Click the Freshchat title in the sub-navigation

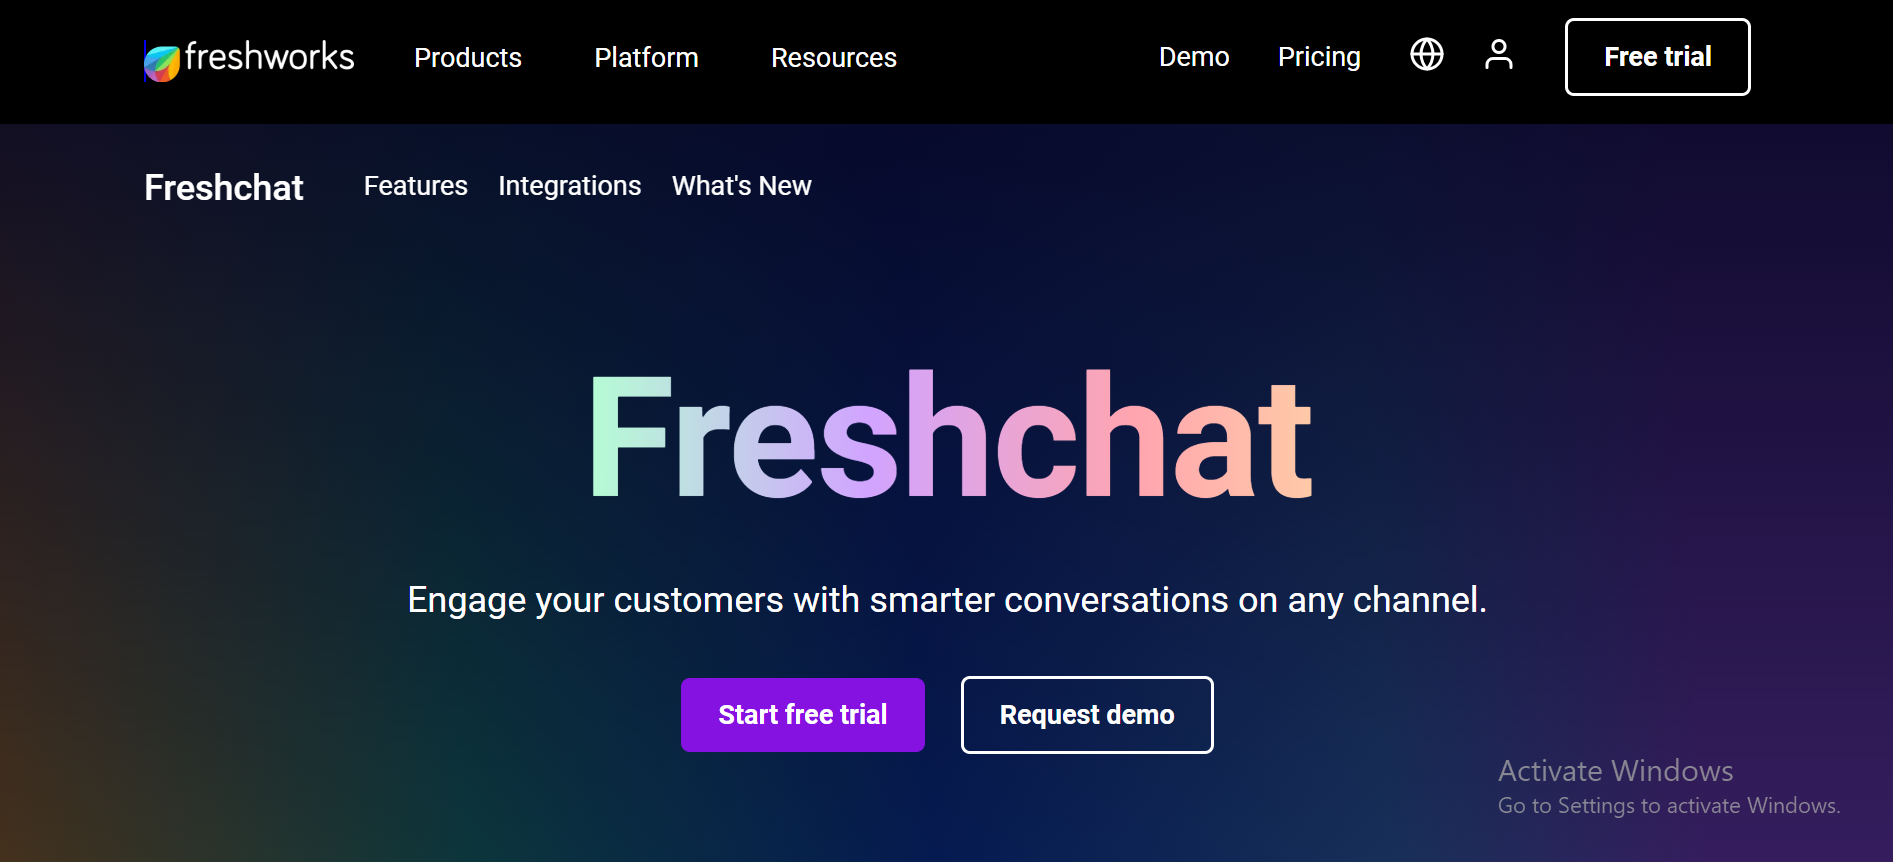coord(223,187)
